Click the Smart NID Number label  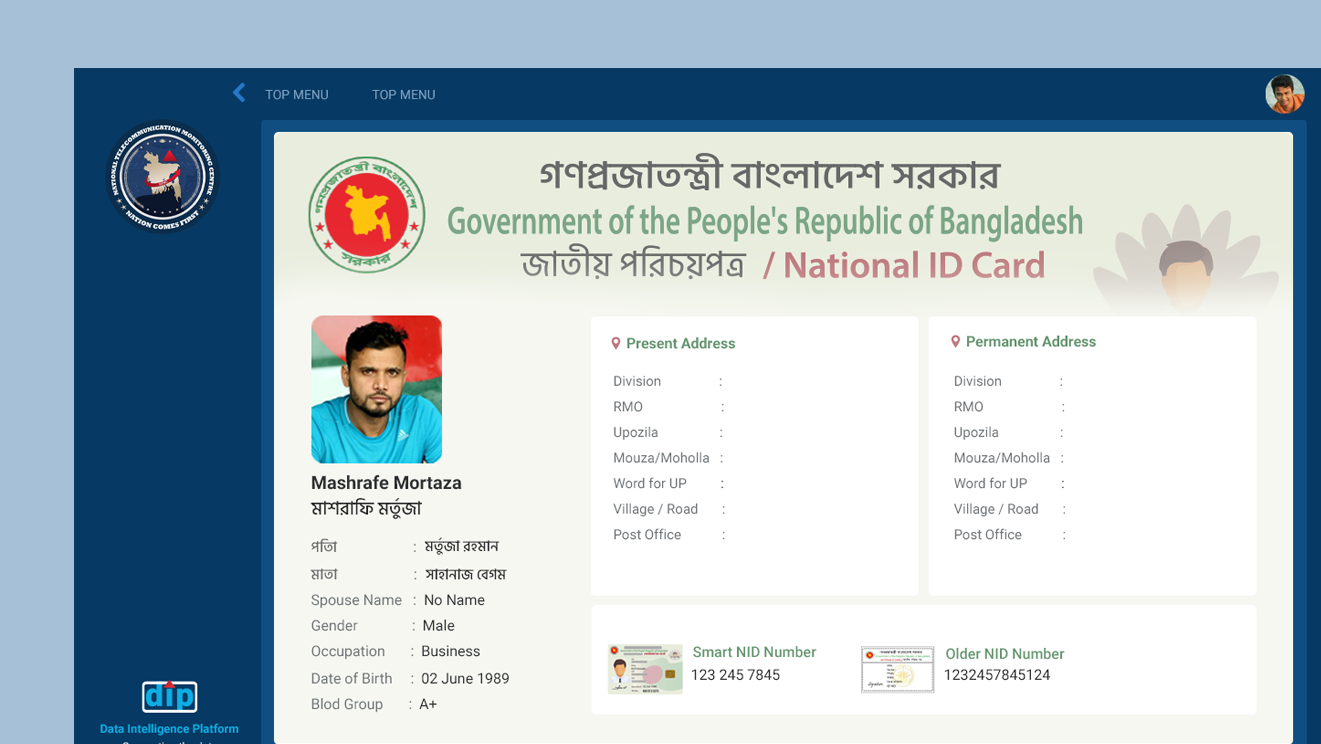tap(754, 652)
